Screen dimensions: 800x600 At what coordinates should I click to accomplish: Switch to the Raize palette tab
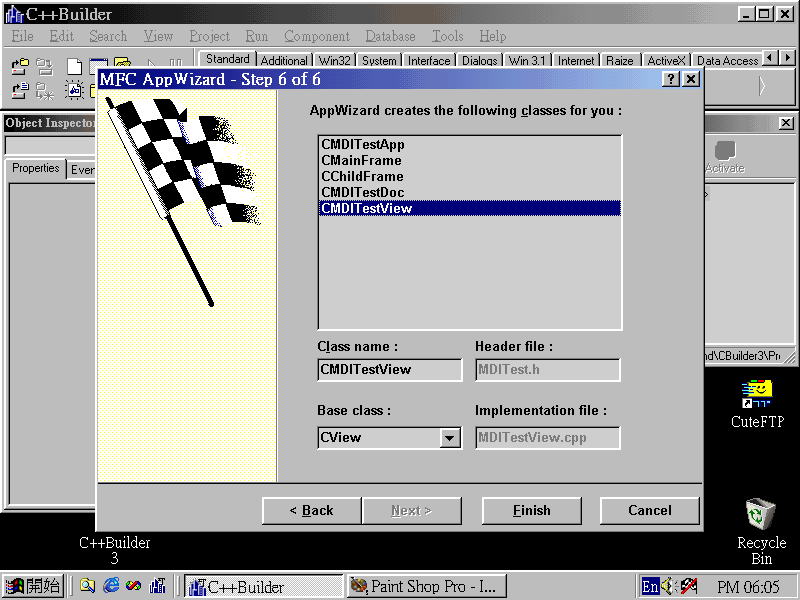click(620, 61)
